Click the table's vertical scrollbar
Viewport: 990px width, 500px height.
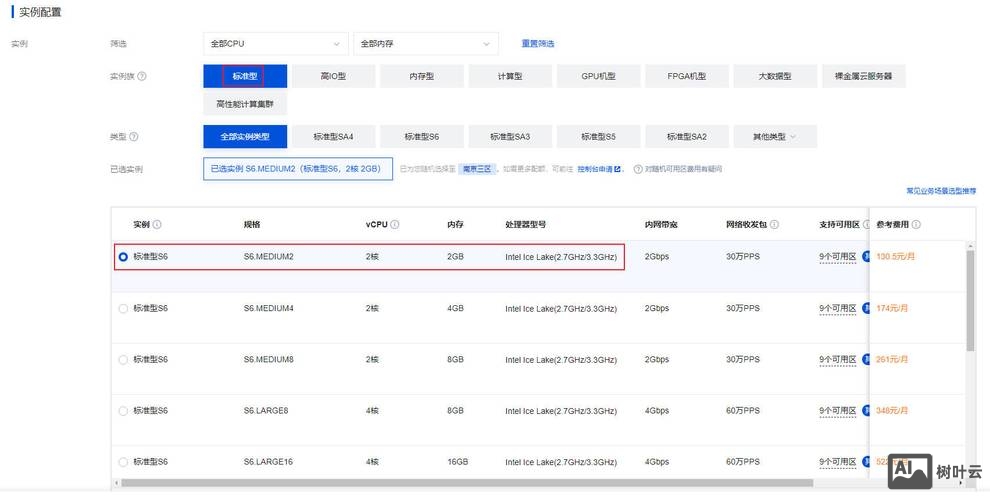tap(969, 300)
